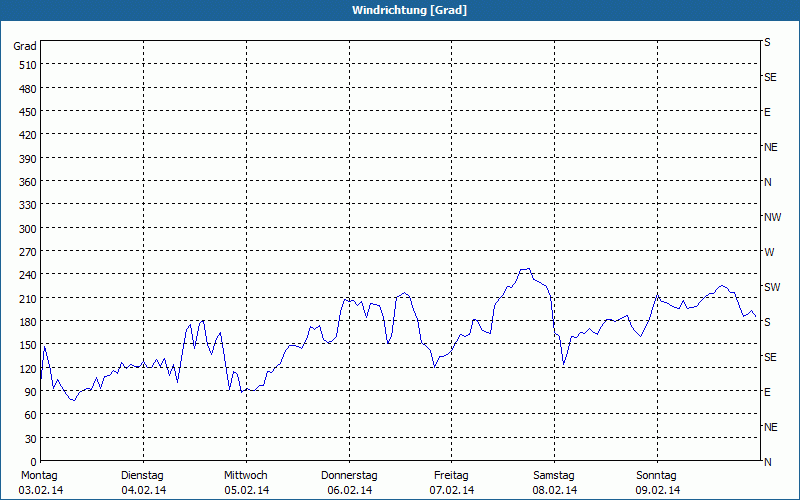Click the 30 degree axis value
The width and height of the screenshot is (800, 500).
(x=29, y=439)
